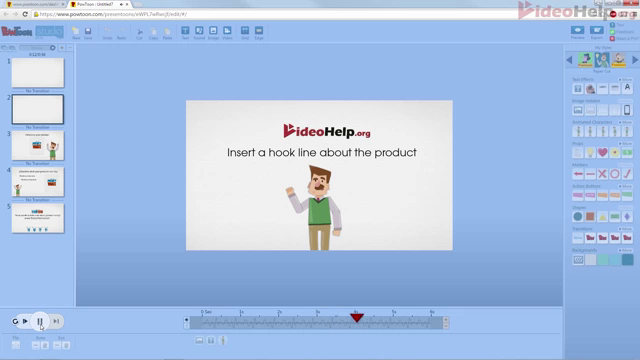Expand More under Transitions
The image size is (640, 360).
click(x=625, y=229)
